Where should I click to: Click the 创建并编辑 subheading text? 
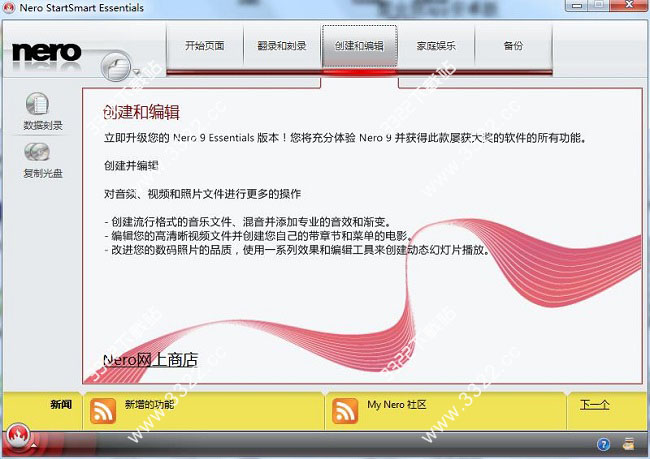point(131,165)
